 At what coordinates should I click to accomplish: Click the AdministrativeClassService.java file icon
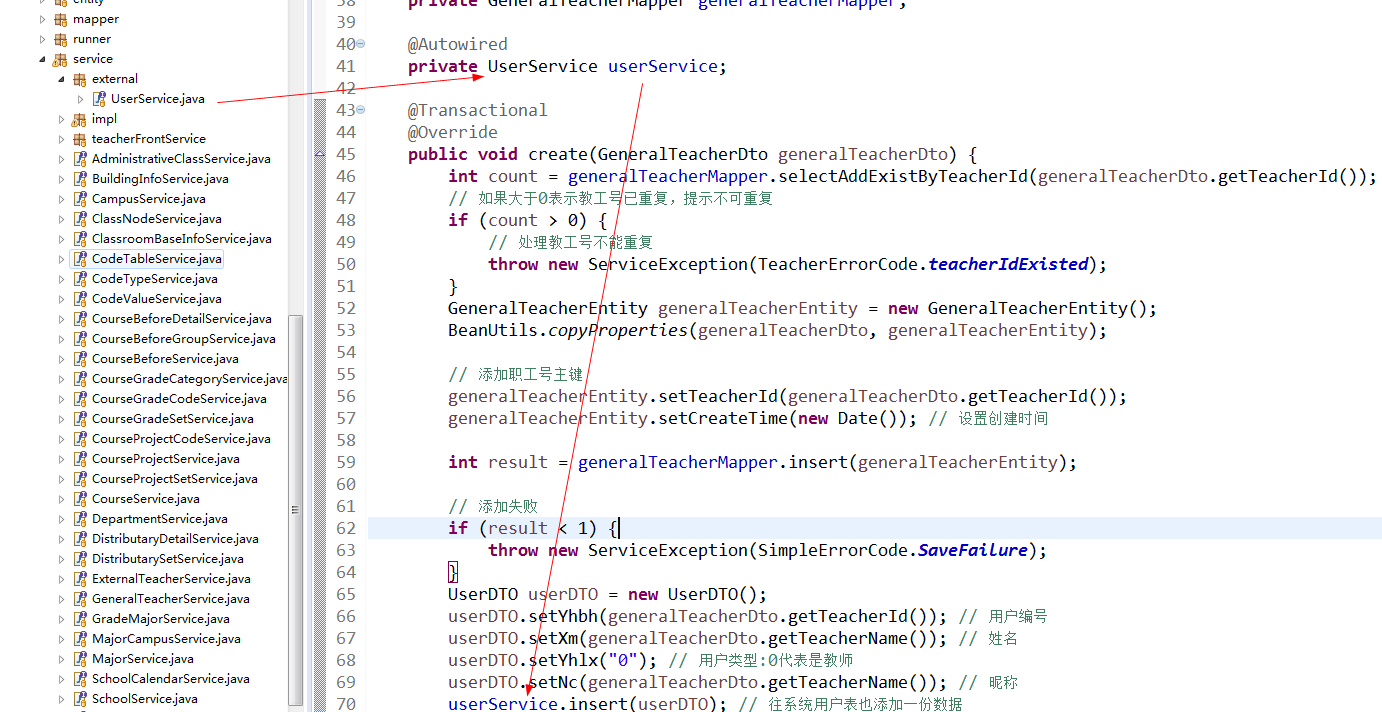point(80,159)
